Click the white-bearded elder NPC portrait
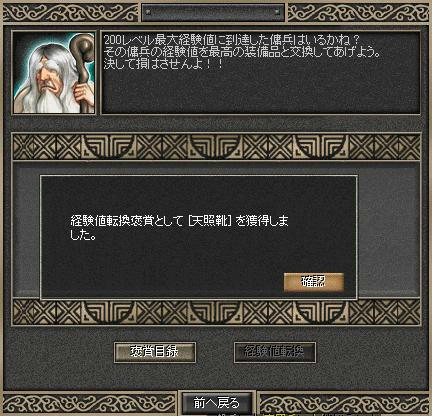 point(54,73)
